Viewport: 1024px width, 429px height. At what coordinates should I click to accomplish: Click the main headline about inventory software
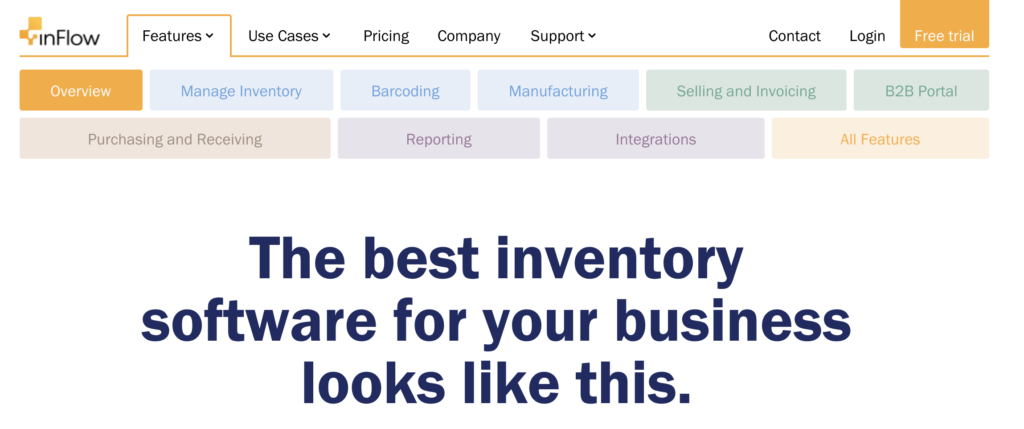tap(496, 320)
